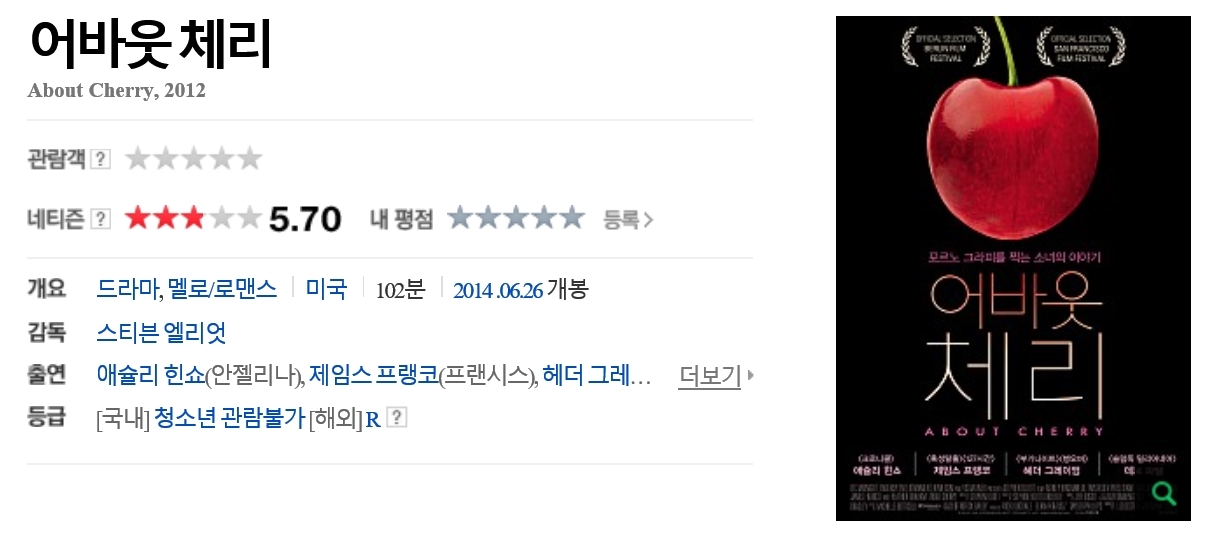Image resolution: width=1210 pixels, height=539 pixels.
Task: Open director 스티븐 엘리엇's page
Action: [161, 333]
